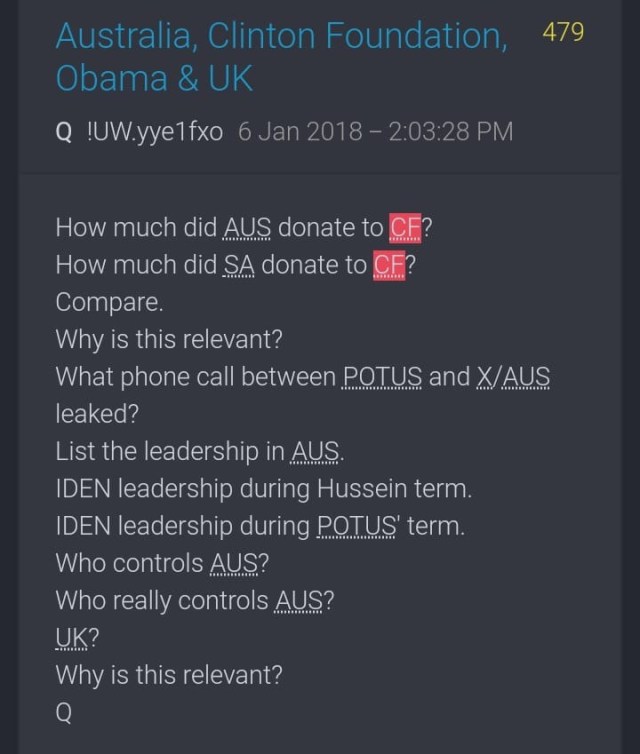Open the post title link about Australia
640x754 pixels.
281,57
